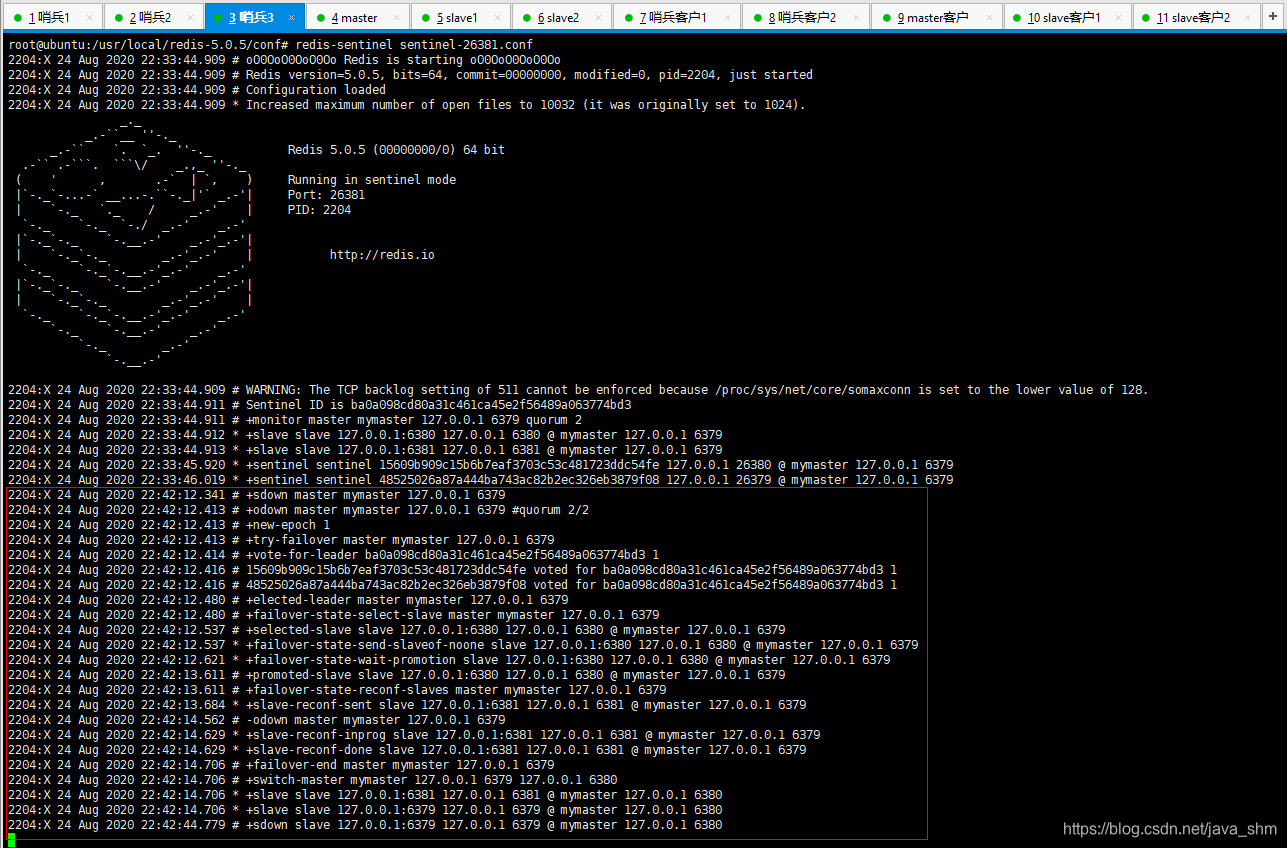1287x848 pixels.
Task: Switch to tab 1 哨兵1
Action: pyautogui.click(x=52, y=18)
